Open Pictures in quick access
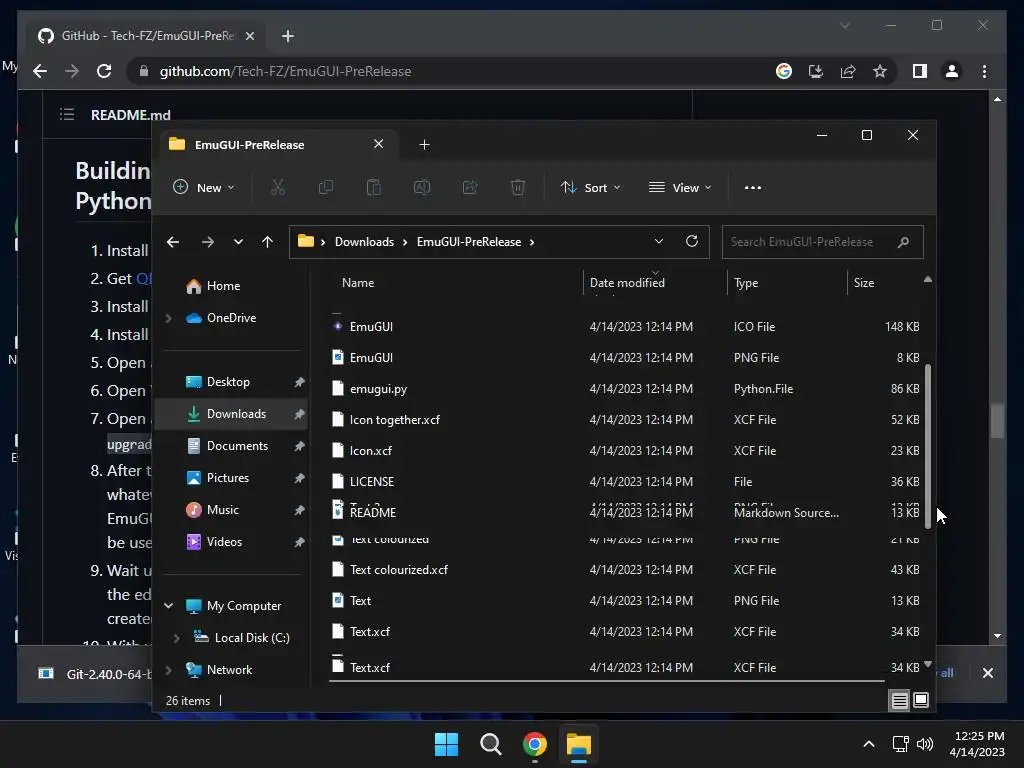This screenshot has height=768, width=1024. pyautogui.click(x=227, y=478)
